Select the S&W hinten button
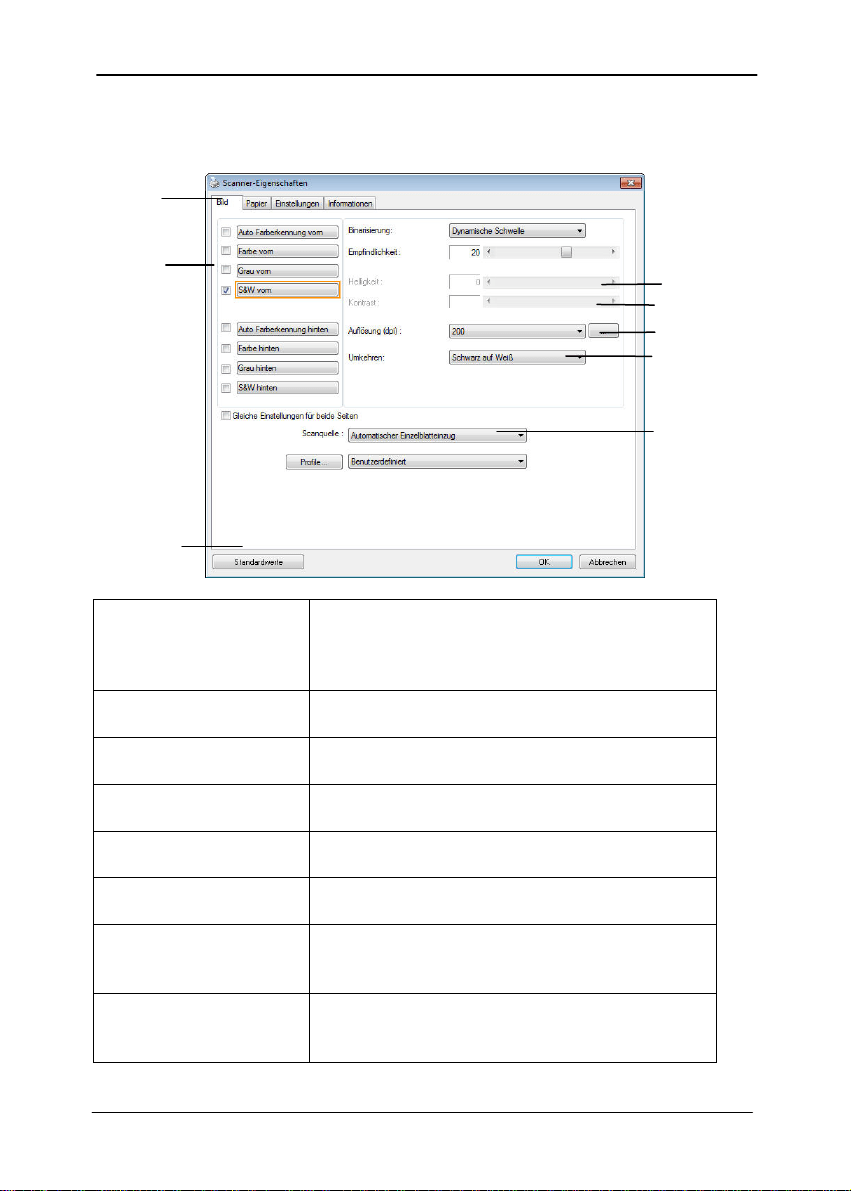 click(x=287, y=387)
